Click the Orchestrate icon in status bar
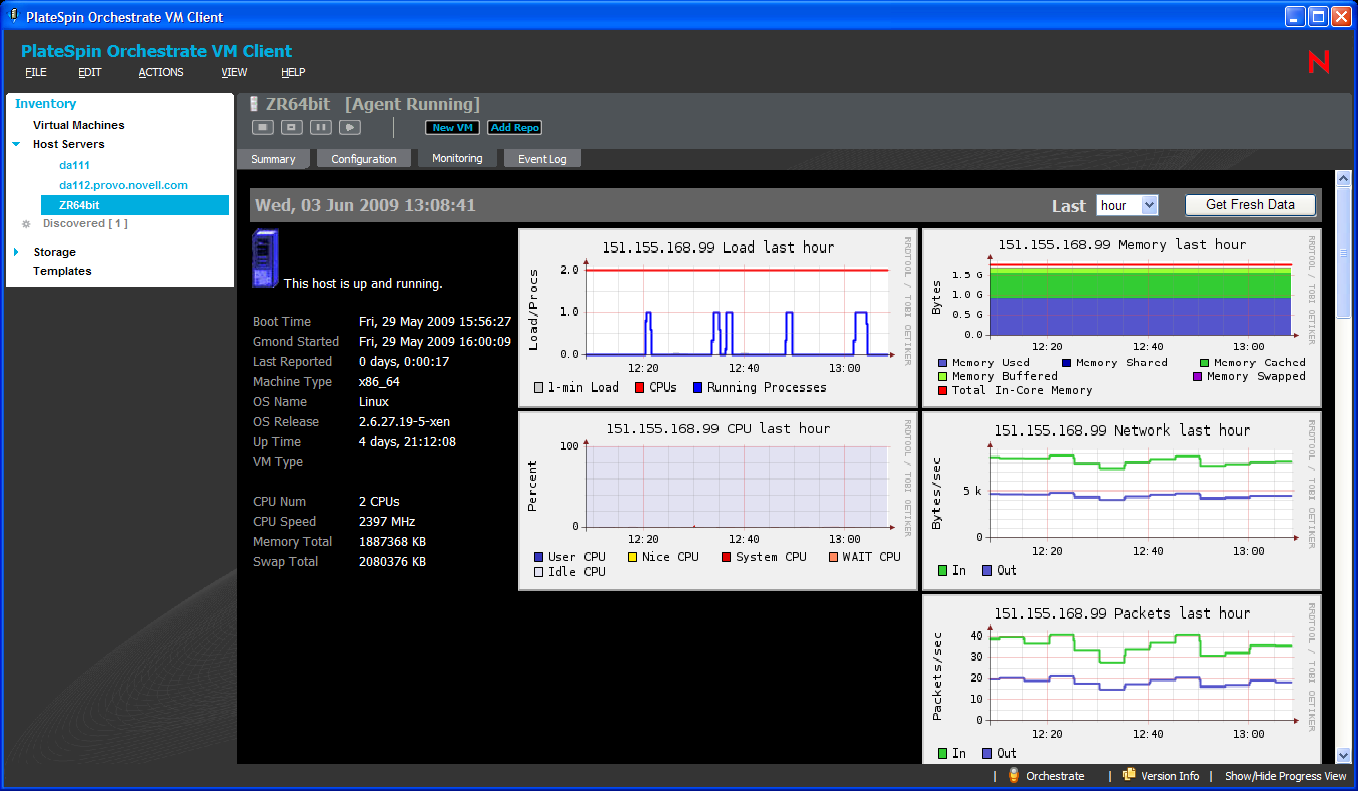Viewport: 1358px width, 791px height. (1014, 776)
